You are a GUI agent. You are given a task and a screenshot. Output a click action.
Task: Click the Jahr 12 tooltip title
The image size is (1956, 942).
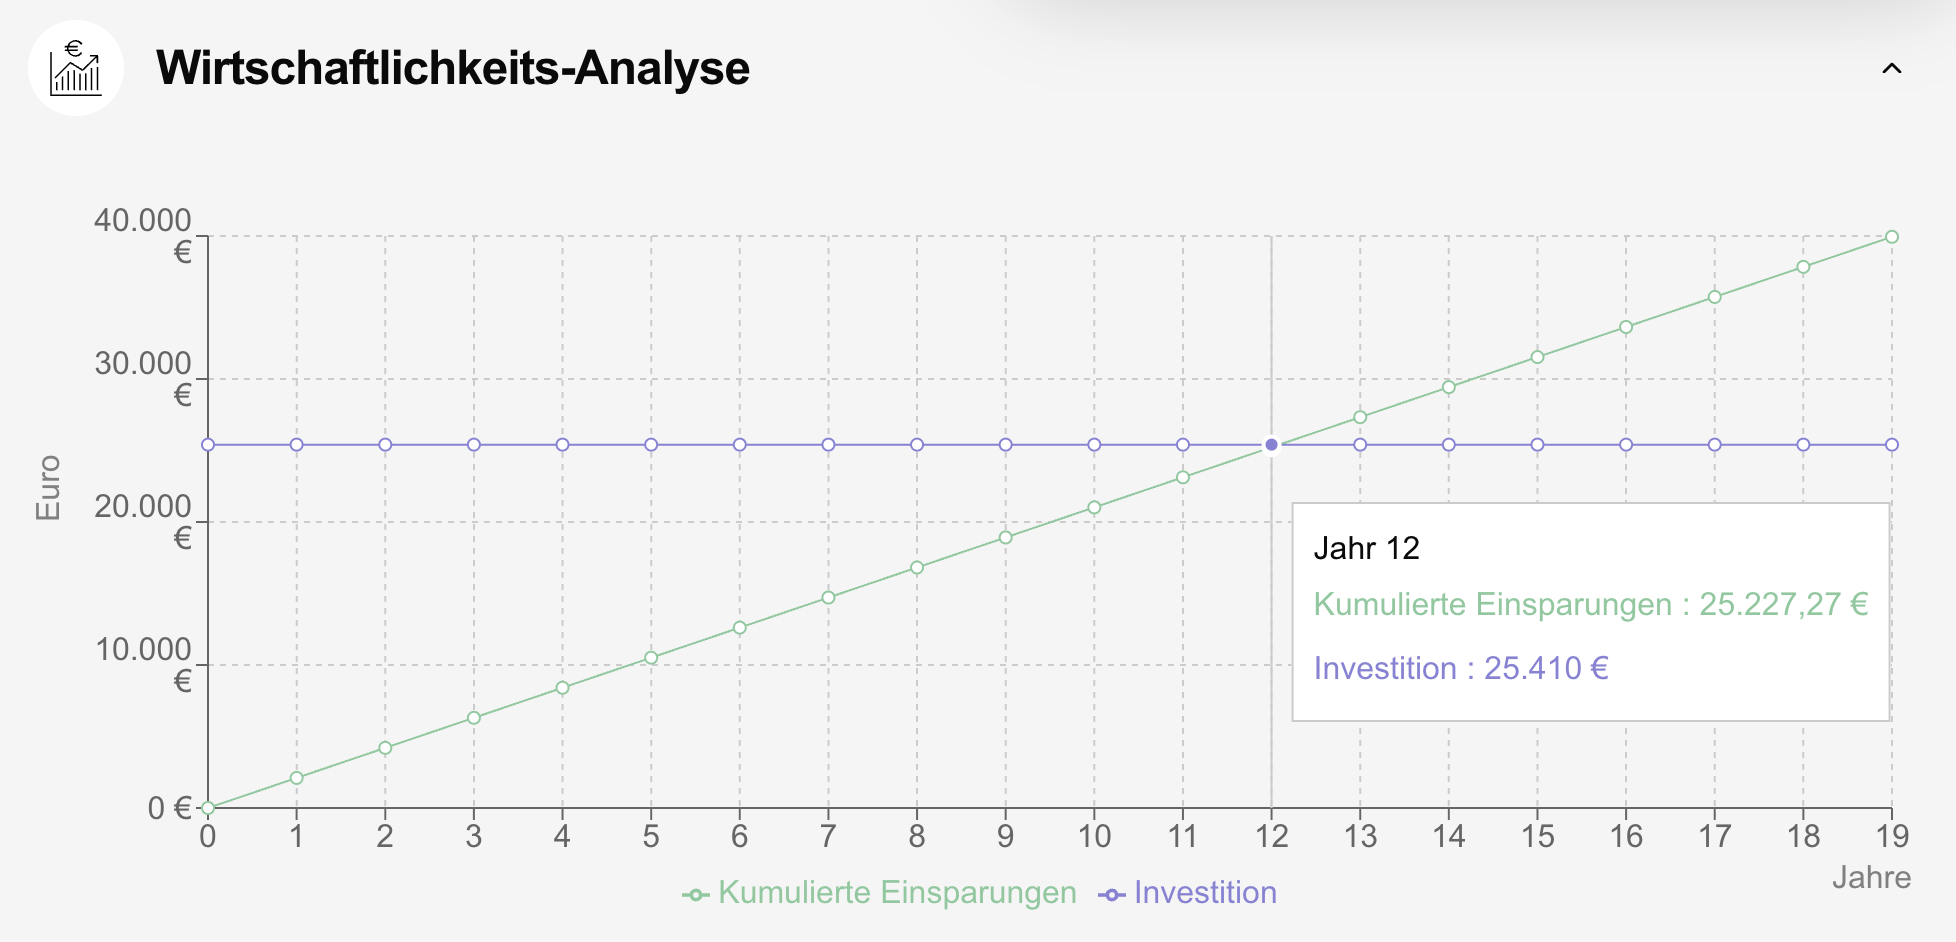(1366, 548)
